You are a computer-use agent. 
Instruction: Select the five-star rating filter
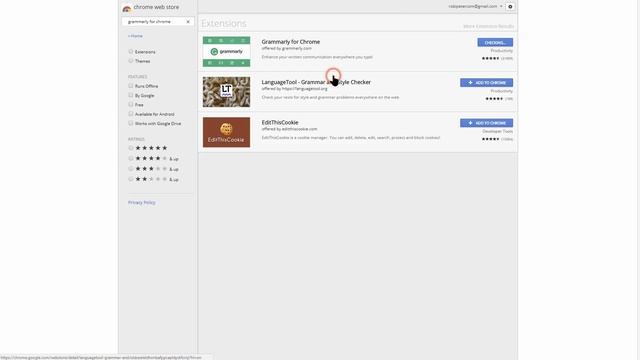tap(131, 148)
